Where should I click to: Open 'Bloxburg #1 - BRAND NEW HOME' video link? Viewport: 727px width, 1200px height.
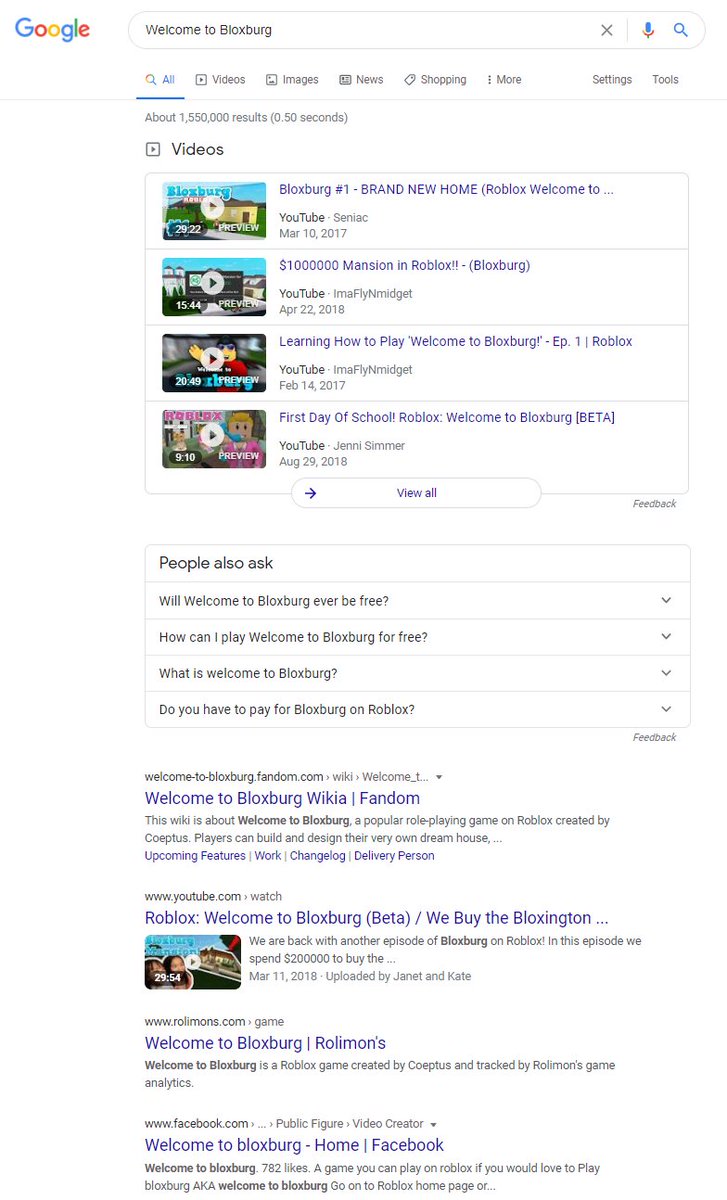click(x=446, y=189)
